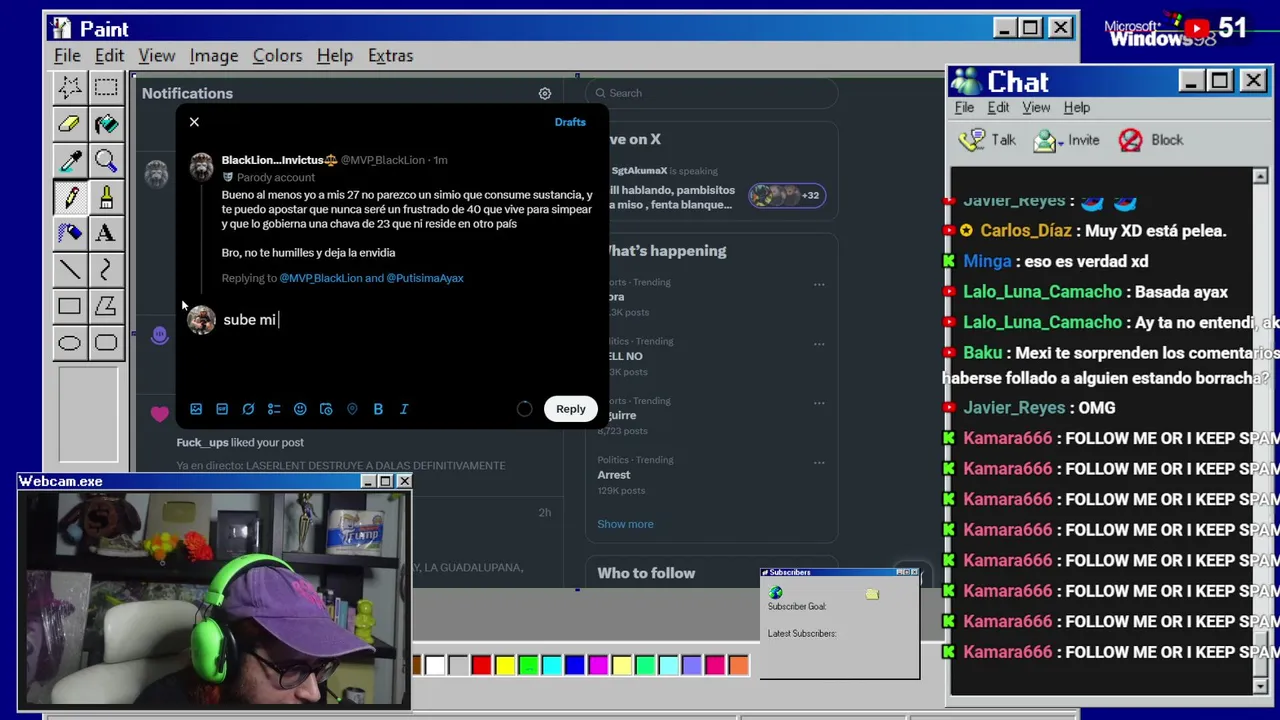Click the Block button in Chat
The image size is (1280, 720).
(x=1150, y=140)
